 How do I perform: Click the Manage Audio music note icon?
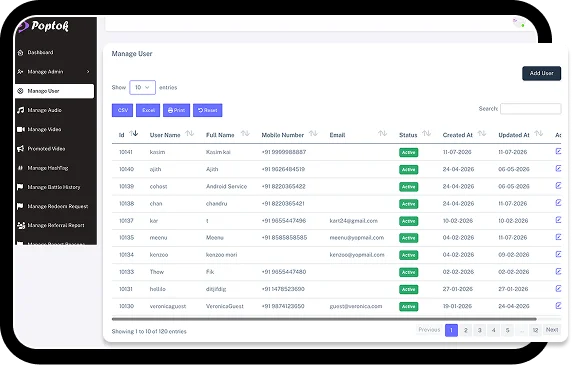click(x=20, y=110)
